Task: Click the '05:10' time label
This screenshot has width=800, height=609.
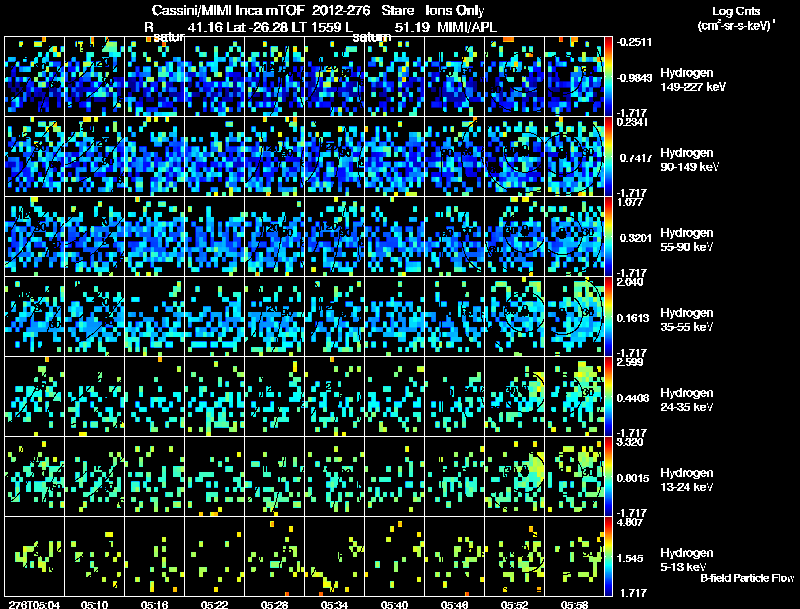Action: (x=94, y=604)
